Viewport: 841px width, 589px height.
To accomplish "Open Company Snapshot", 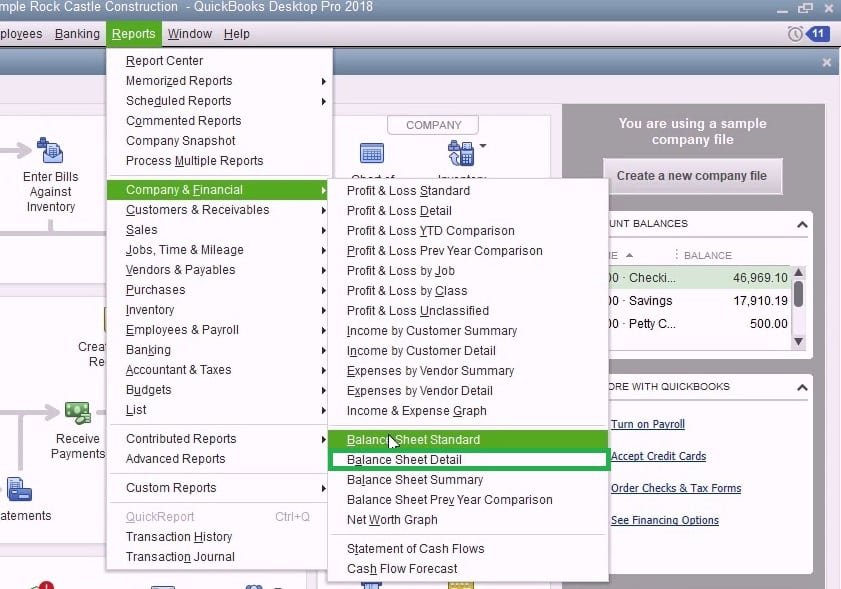I will coord(219,141).
